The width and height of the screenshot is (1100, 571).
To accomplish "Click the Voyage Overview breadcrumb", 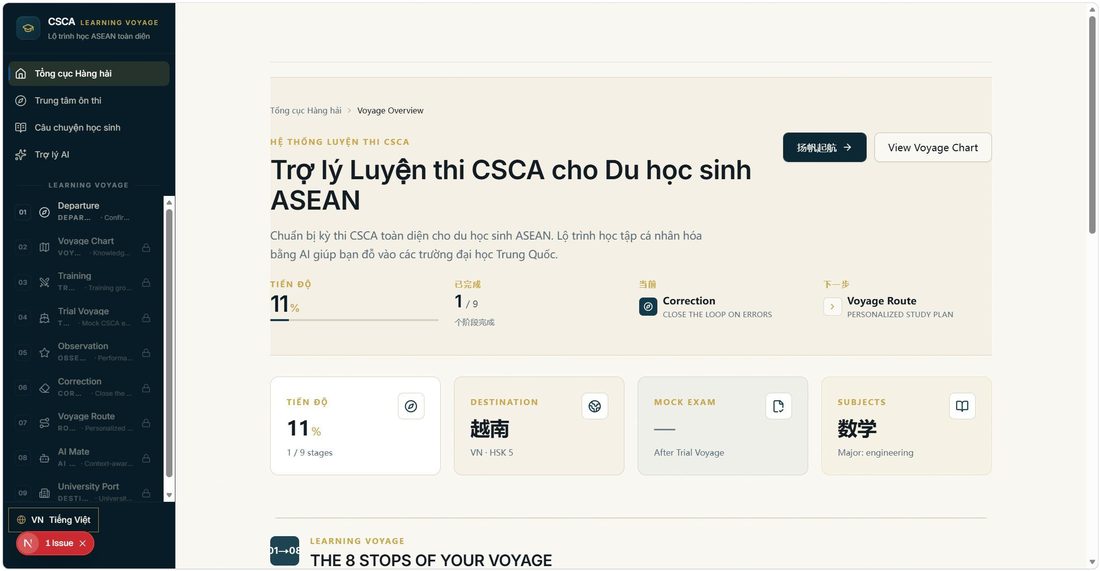I will 390,110.
